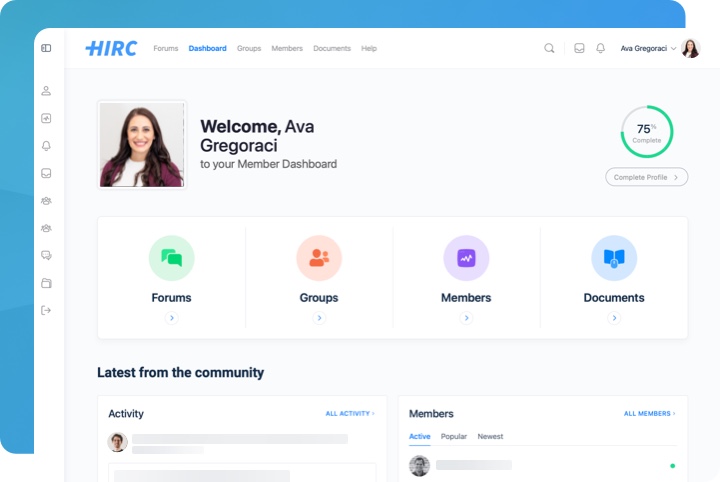Click the blue Documents book icon
The width and height of the screenshot is (720, 482).
pos(614,258)
